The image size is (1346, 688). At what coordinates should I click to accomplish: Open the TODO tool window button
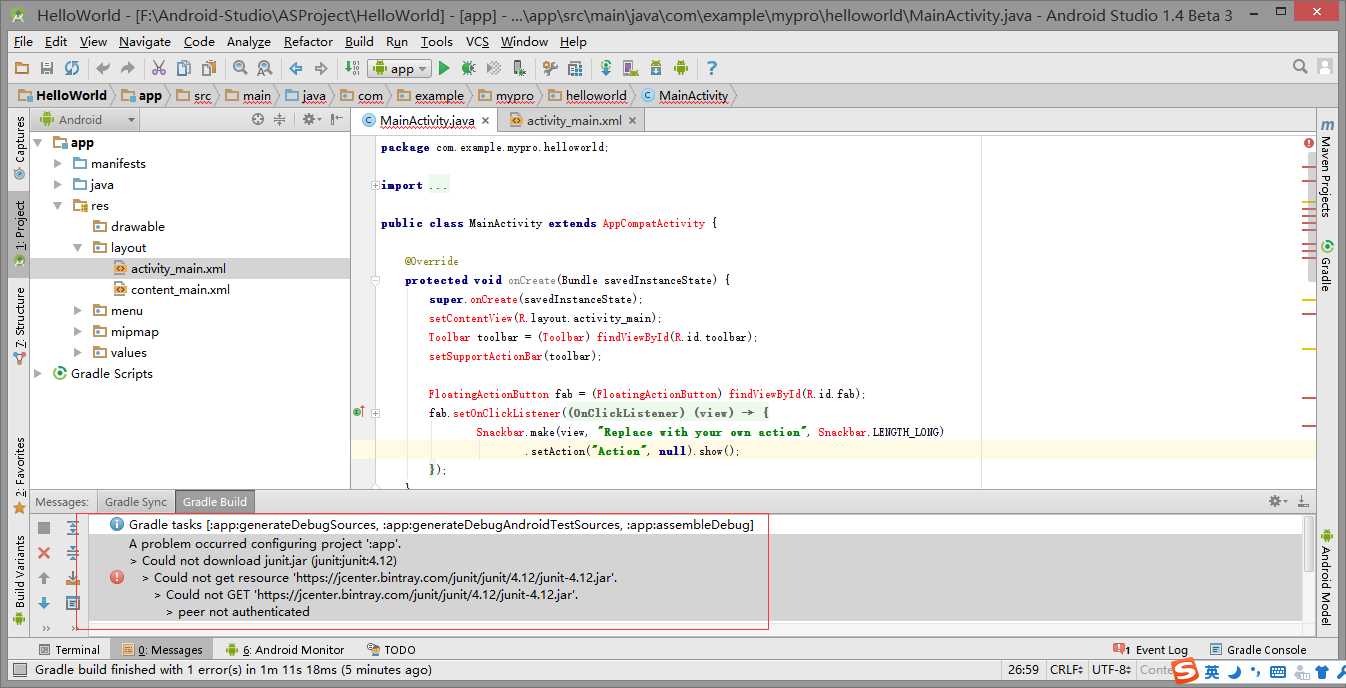tap(391, 650)
